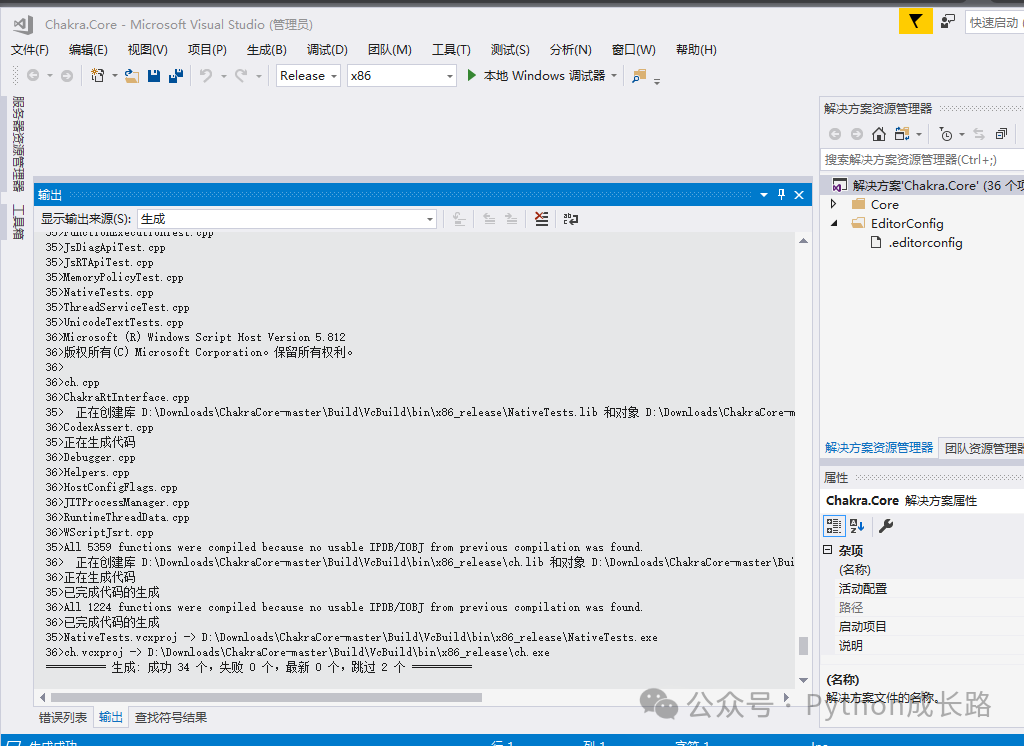
Task: Open the 项目(P) menu
Action: (207, 50)
